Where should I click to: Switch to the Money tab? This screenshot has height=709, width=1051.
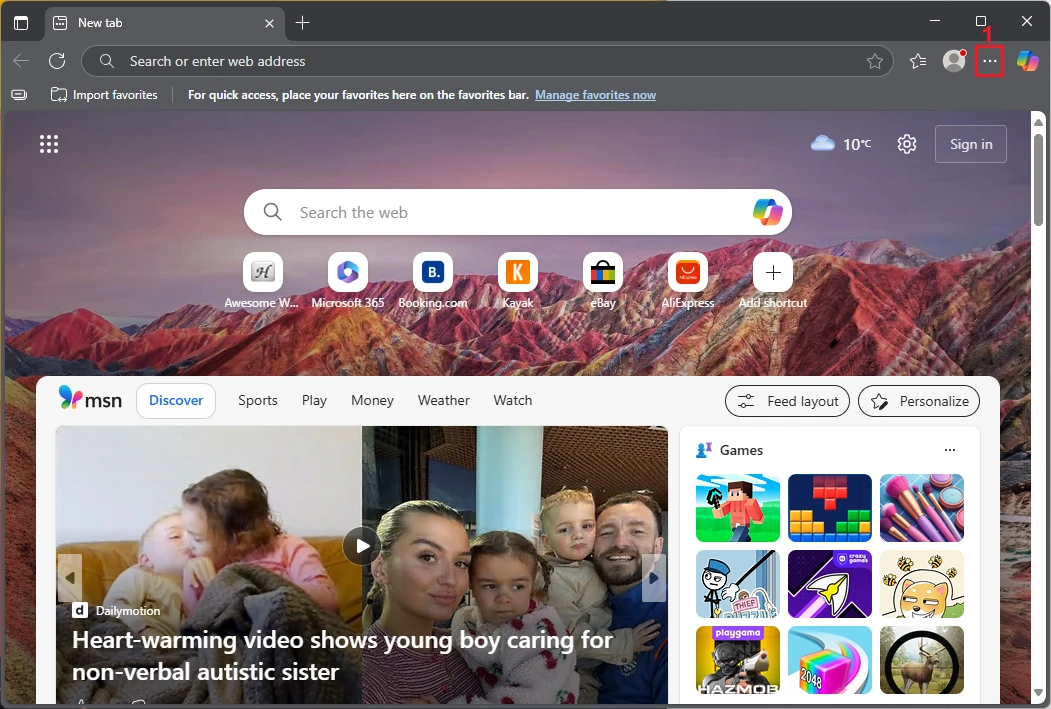click(372, 401)
